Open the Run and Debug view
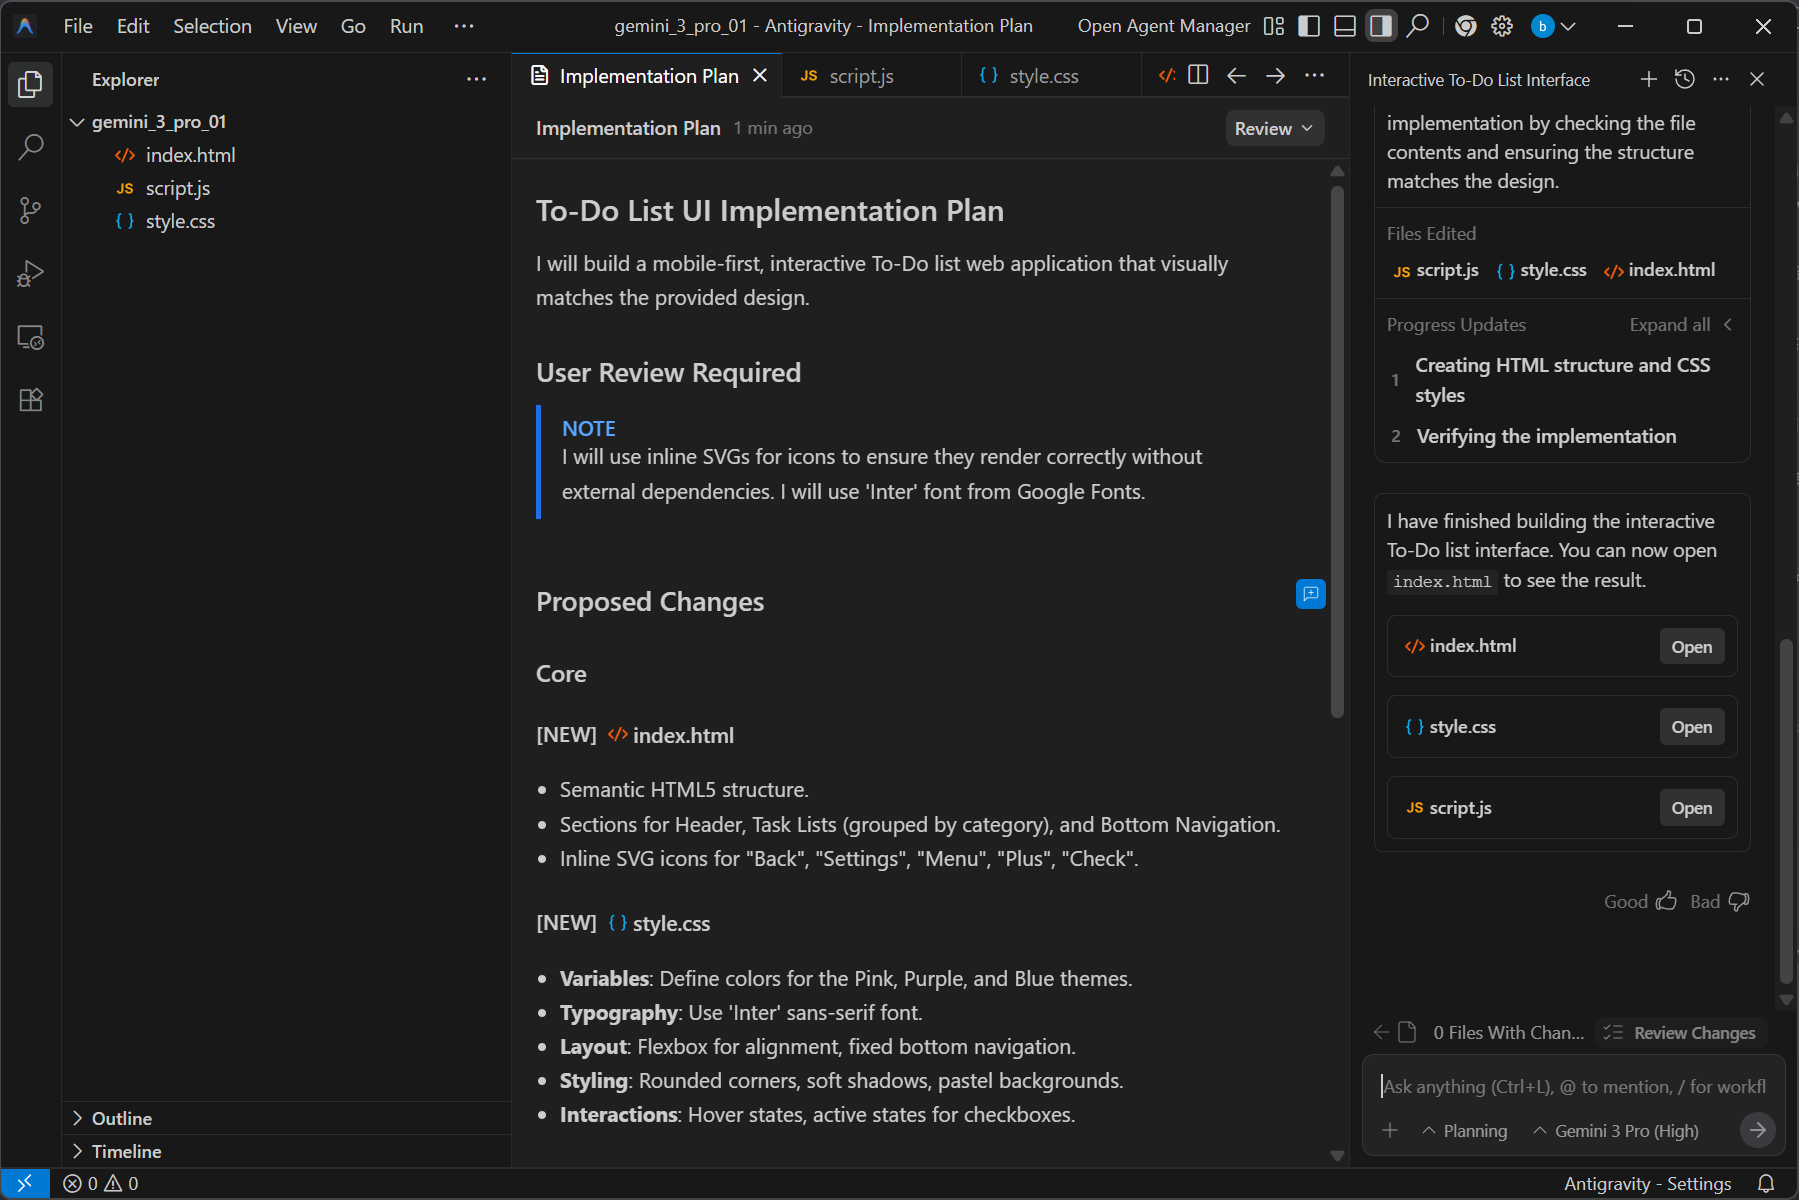This screenshot has height=1200, width=1799. (31, 274)
